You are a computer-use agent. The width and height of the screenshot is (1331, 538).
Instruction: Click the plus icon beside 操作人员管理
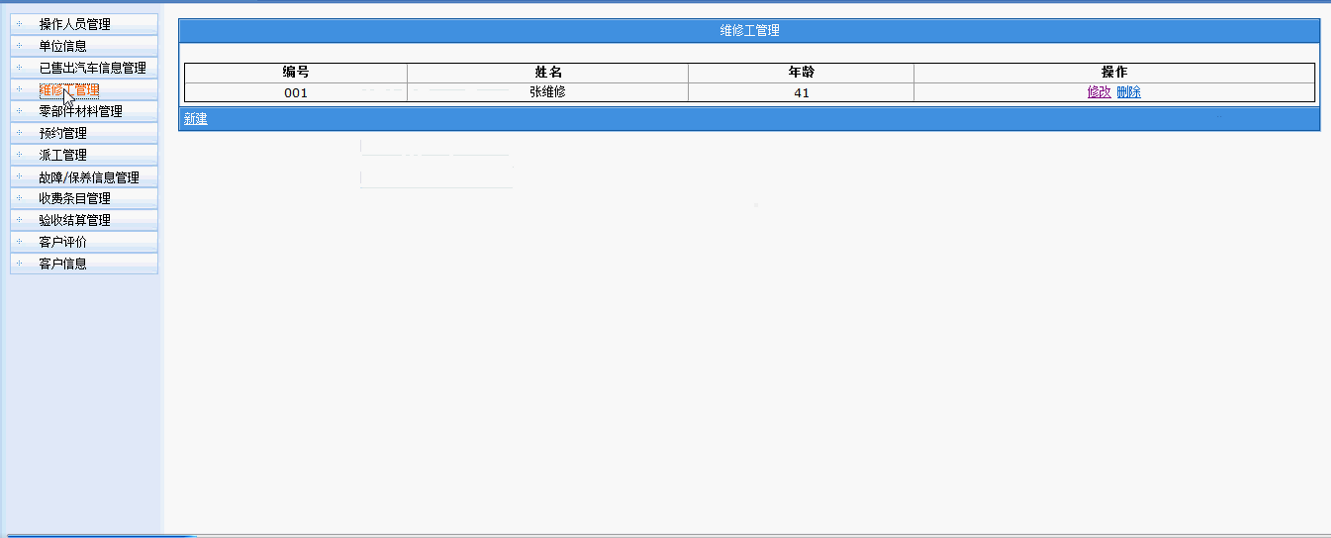coord(19,24)
